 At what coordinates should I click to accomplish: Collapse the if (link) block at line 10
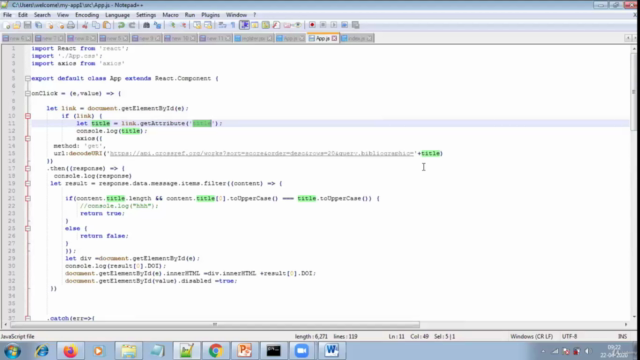click(x=28, y=116)
